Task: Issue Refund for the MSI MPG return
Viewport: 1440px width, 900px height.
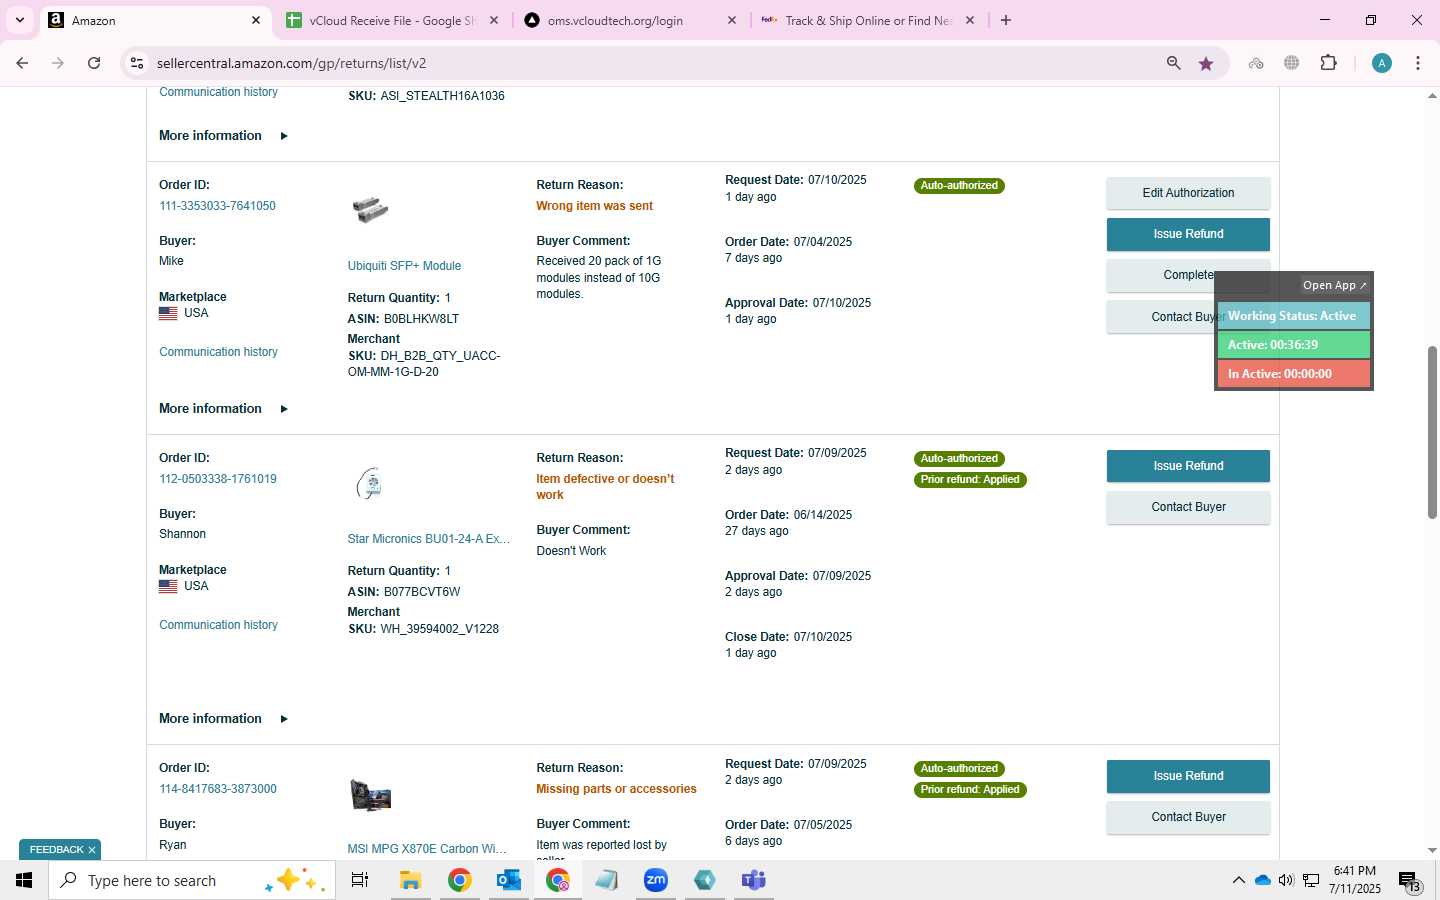Action: [1188, 776]
